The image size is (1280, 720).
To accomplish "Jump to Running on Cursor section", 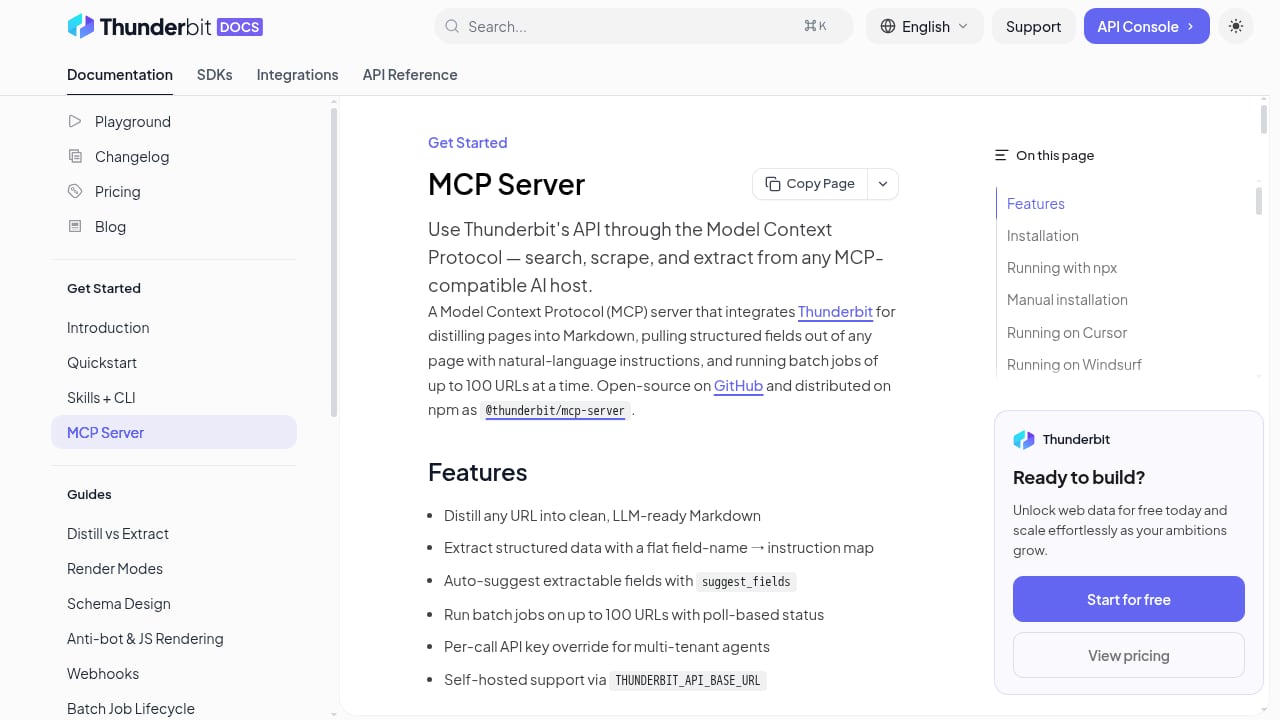I will (x=1066, y=332).
